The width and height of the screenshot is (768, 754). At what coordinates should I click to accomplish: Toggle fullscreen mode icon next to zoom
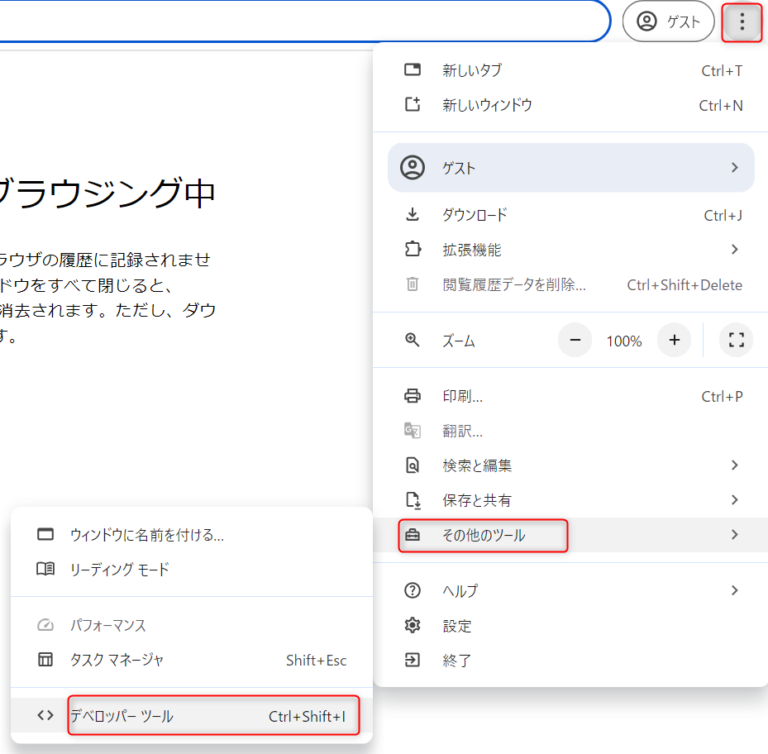point(736,340)
